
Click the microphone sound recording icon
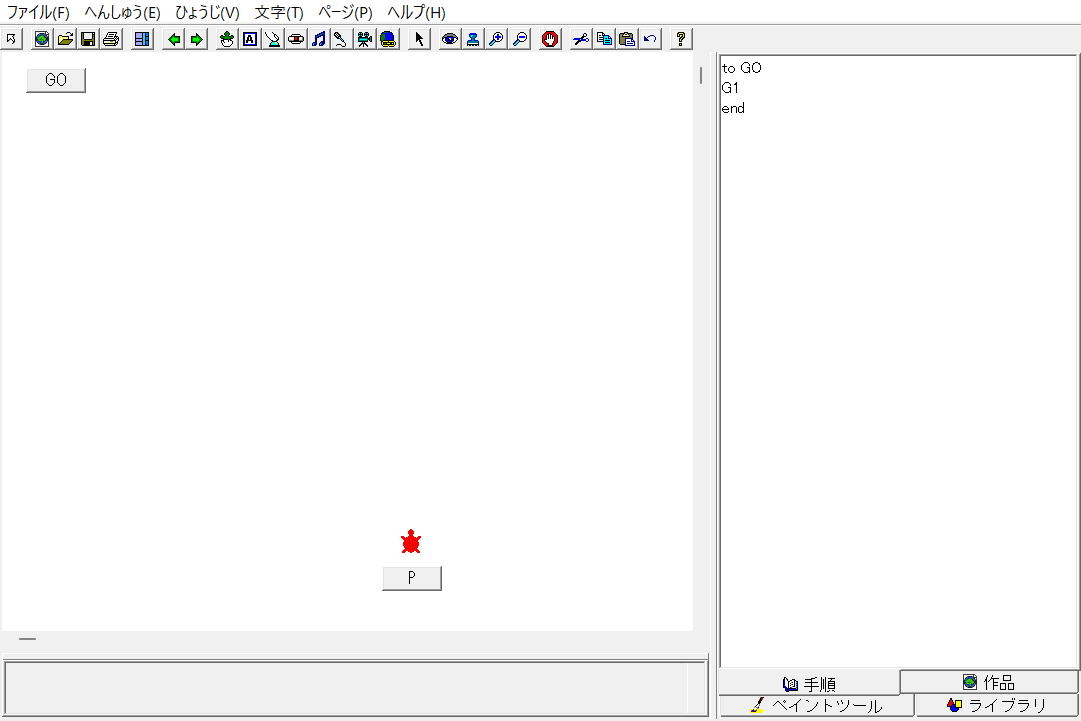[341, 39]
